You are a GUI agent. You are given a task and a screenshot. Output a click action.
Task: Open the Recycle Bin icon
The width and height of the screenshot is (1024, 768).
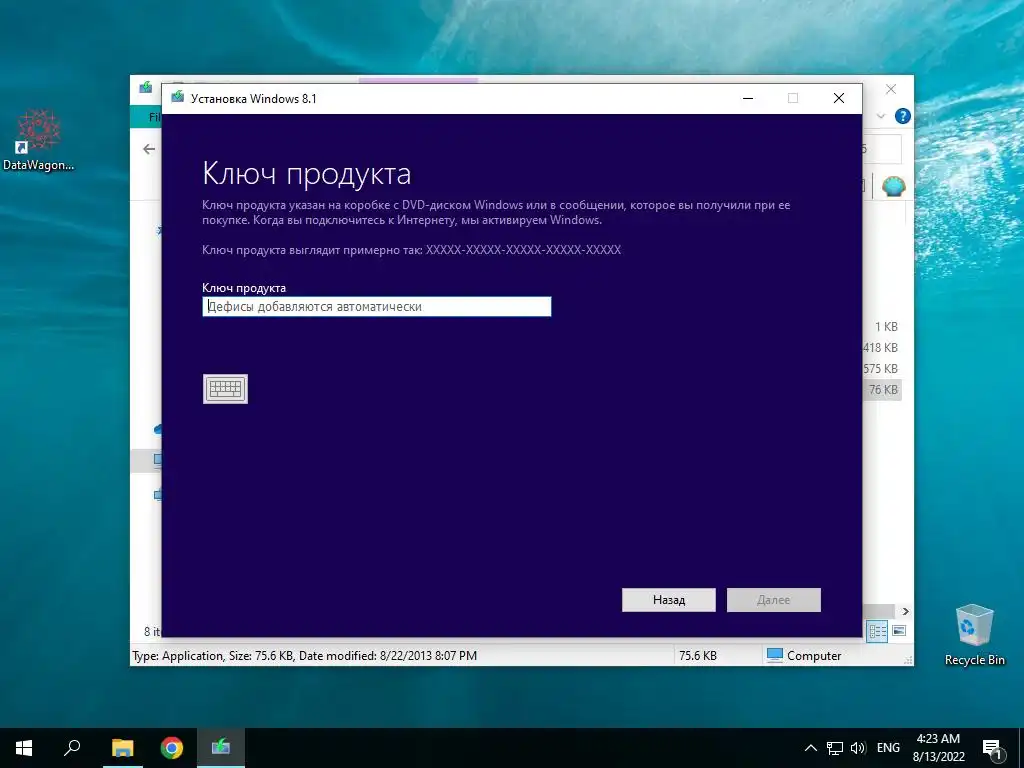click(x=974, y=635)
